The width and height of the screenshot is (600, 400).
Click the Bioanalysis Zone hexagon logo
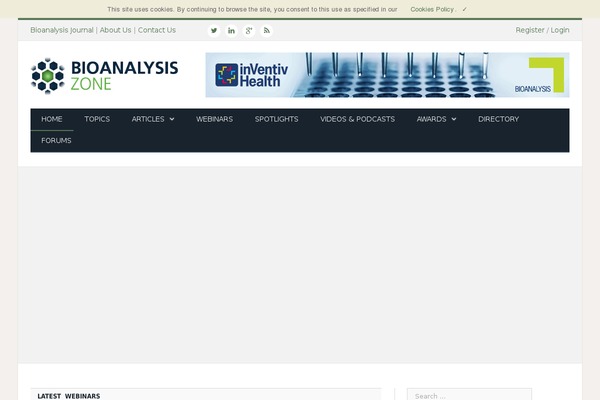(x=48, y=76)
